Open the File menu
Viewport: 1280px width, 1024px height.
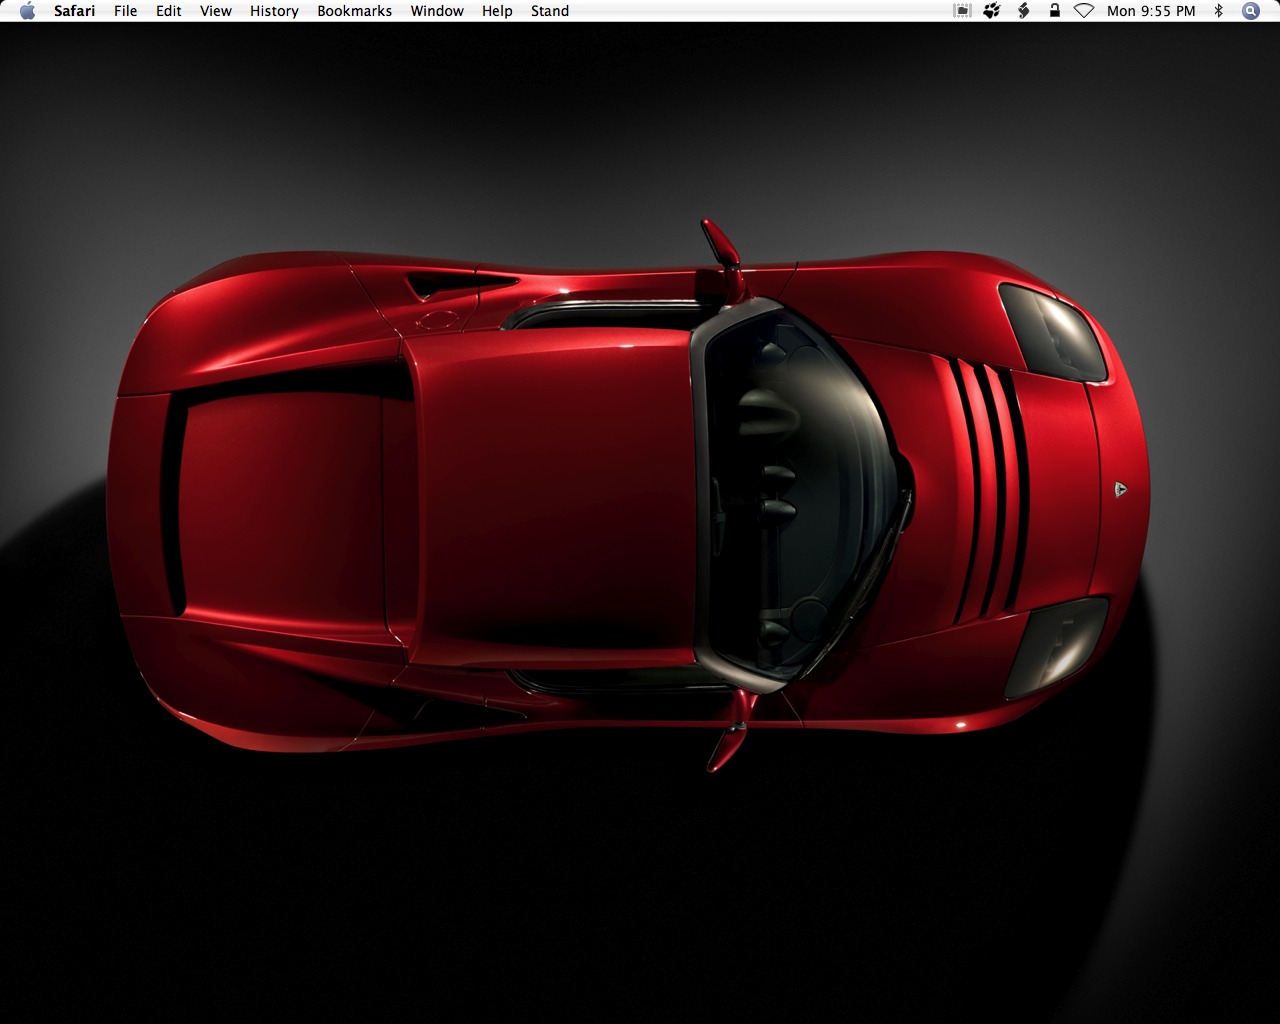tap(125, 11)
